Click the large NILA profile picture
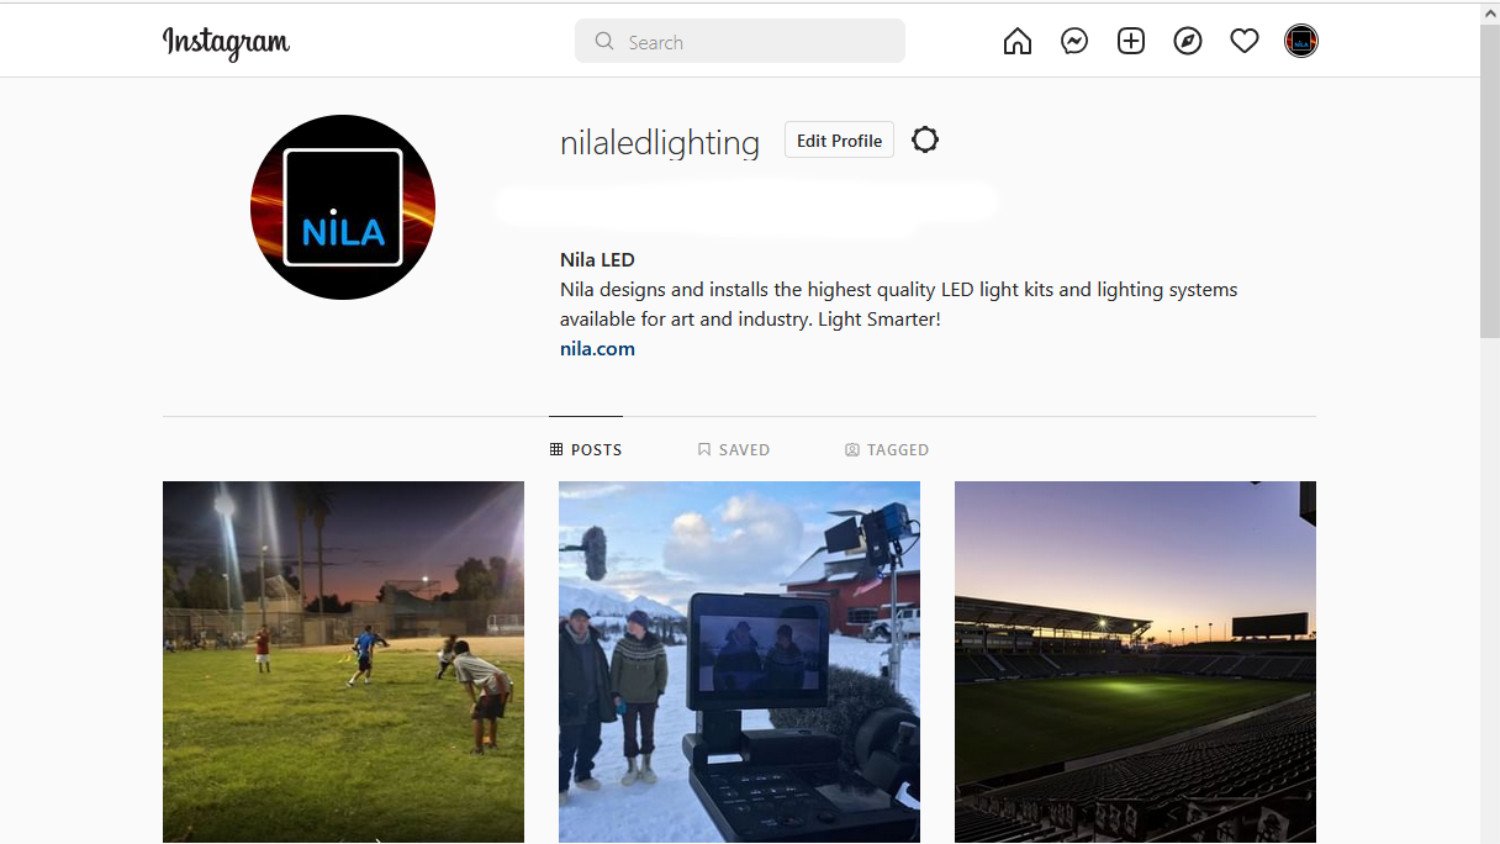 [343, 207]
